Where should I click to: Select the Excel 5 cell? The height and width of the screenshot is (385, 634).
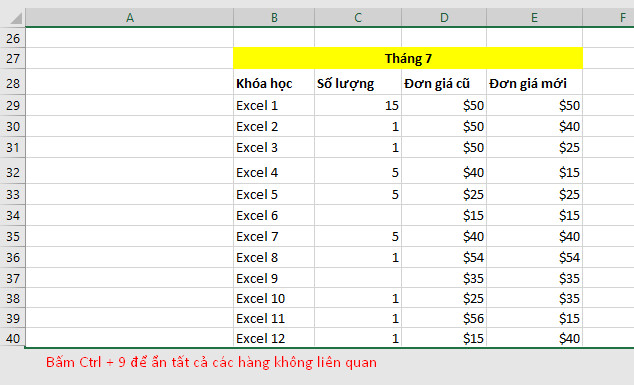click(x=274, y=194)
